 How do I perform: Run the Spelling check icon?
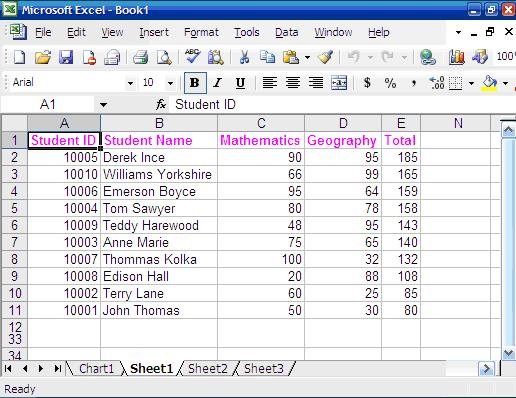tap(192, 57)
